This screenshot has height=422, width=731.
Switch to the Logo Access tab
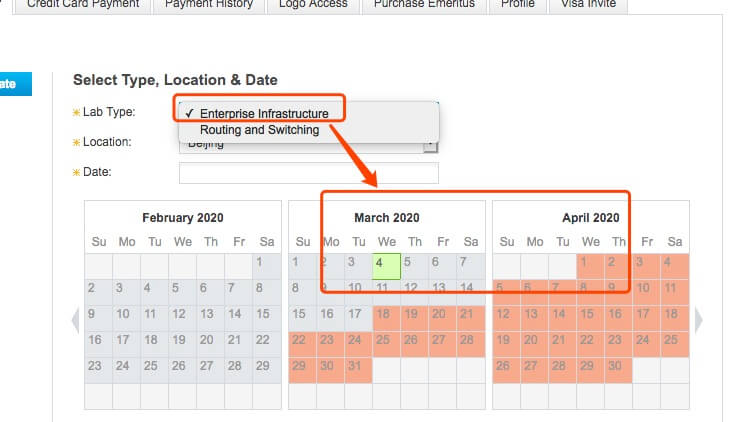pyautogui.click(x=313, y=4)
